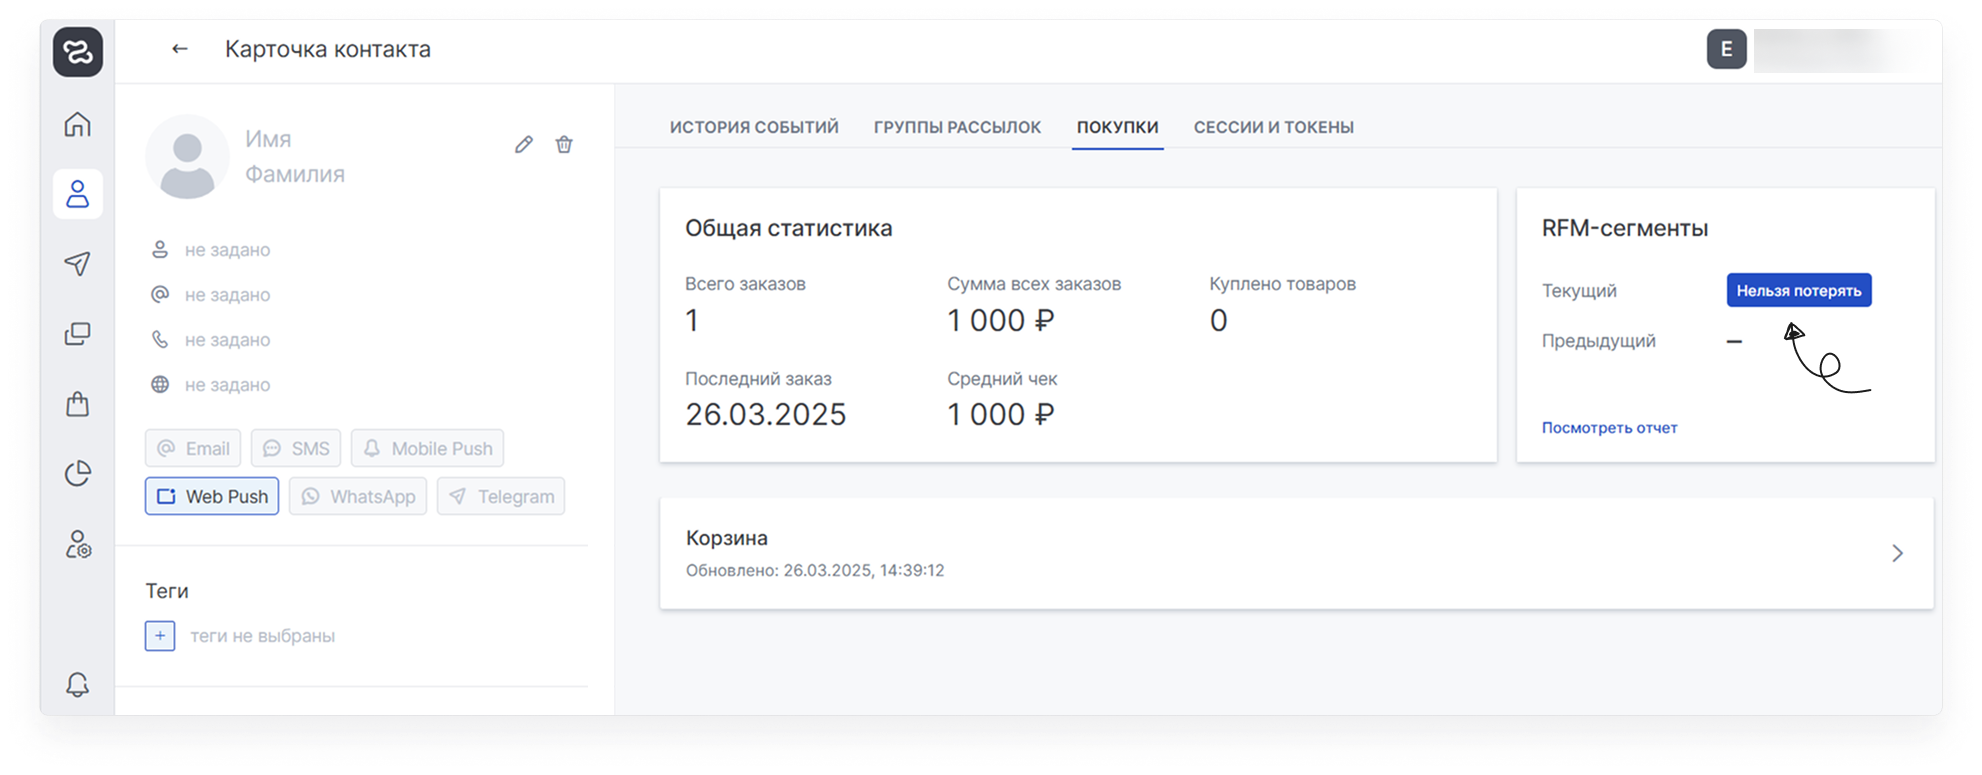1982x775 pixels.
Task: Toggle the Email channel chip
Action: [193, 449]
